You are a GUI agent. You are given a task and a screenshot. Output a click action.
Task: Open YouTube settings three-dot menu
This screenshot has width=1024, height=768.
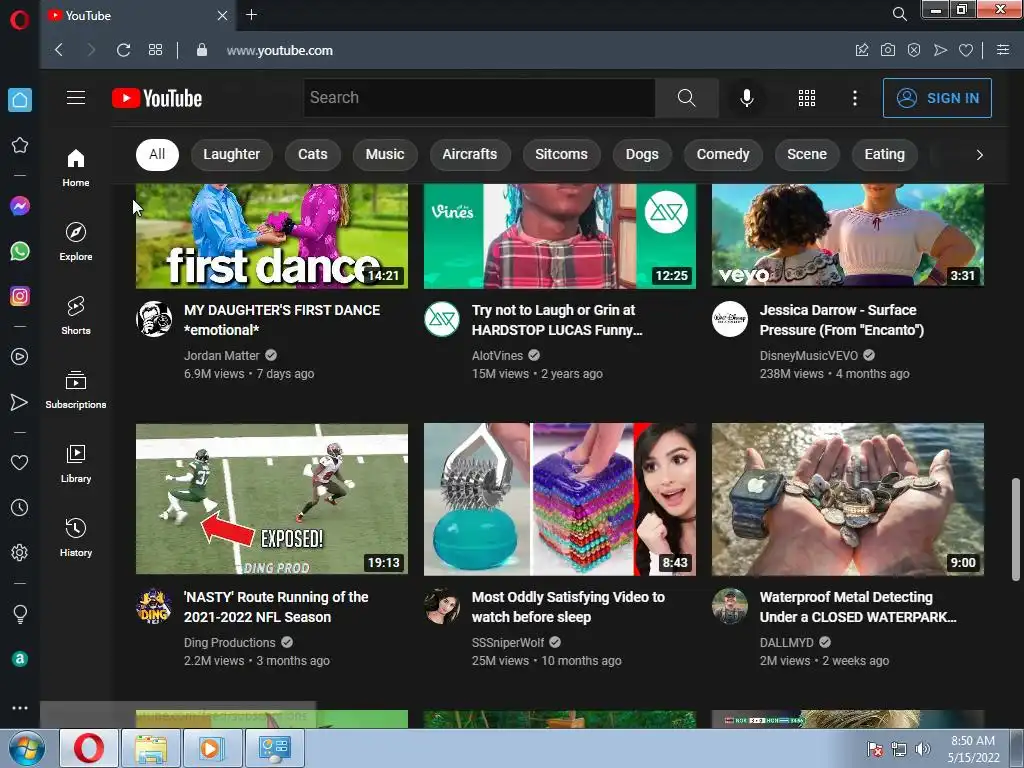tap(855, 98)
